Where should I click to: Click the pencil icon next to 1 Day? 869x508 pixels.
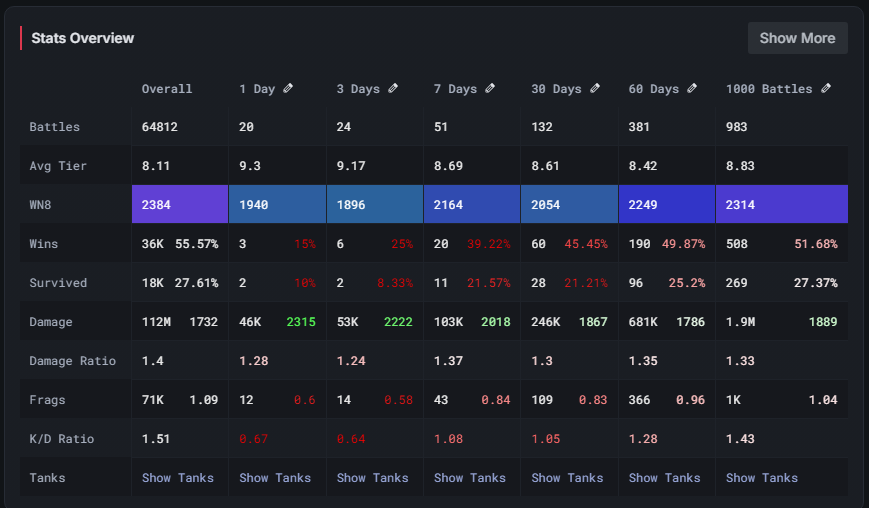[289, 88]
